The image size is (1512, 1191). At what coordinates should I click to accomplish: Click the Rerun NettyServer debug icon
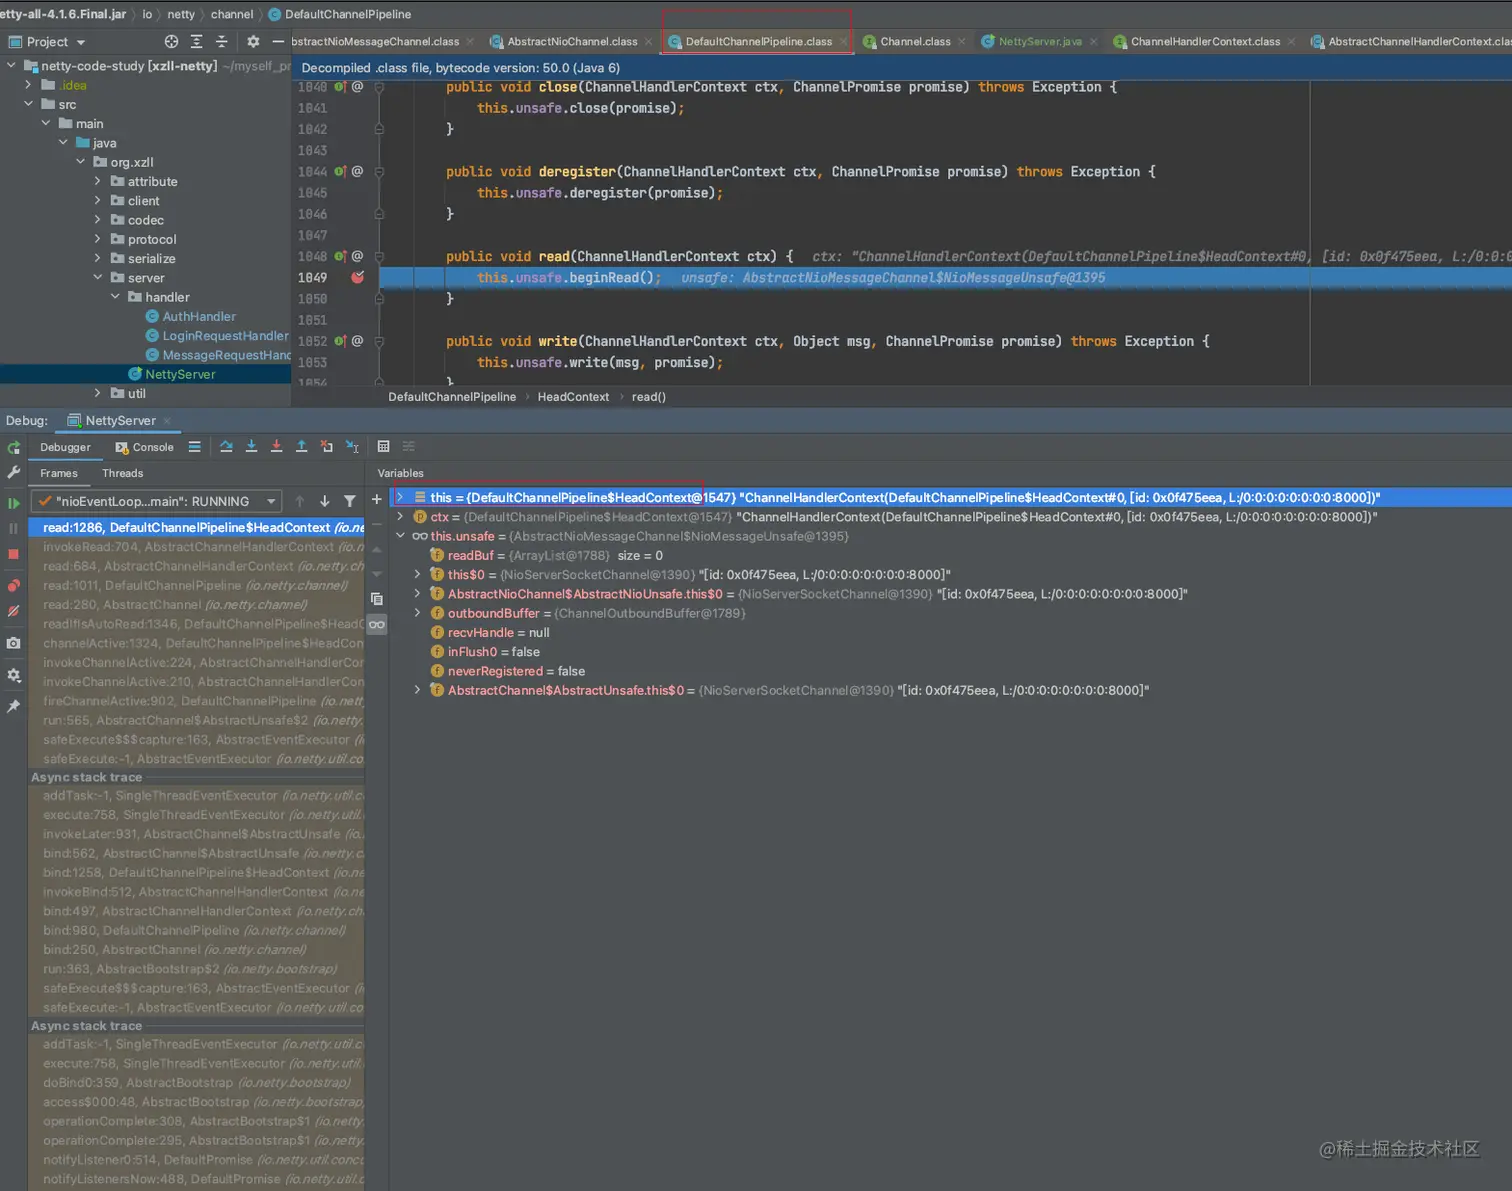click(x=14, y=447)
